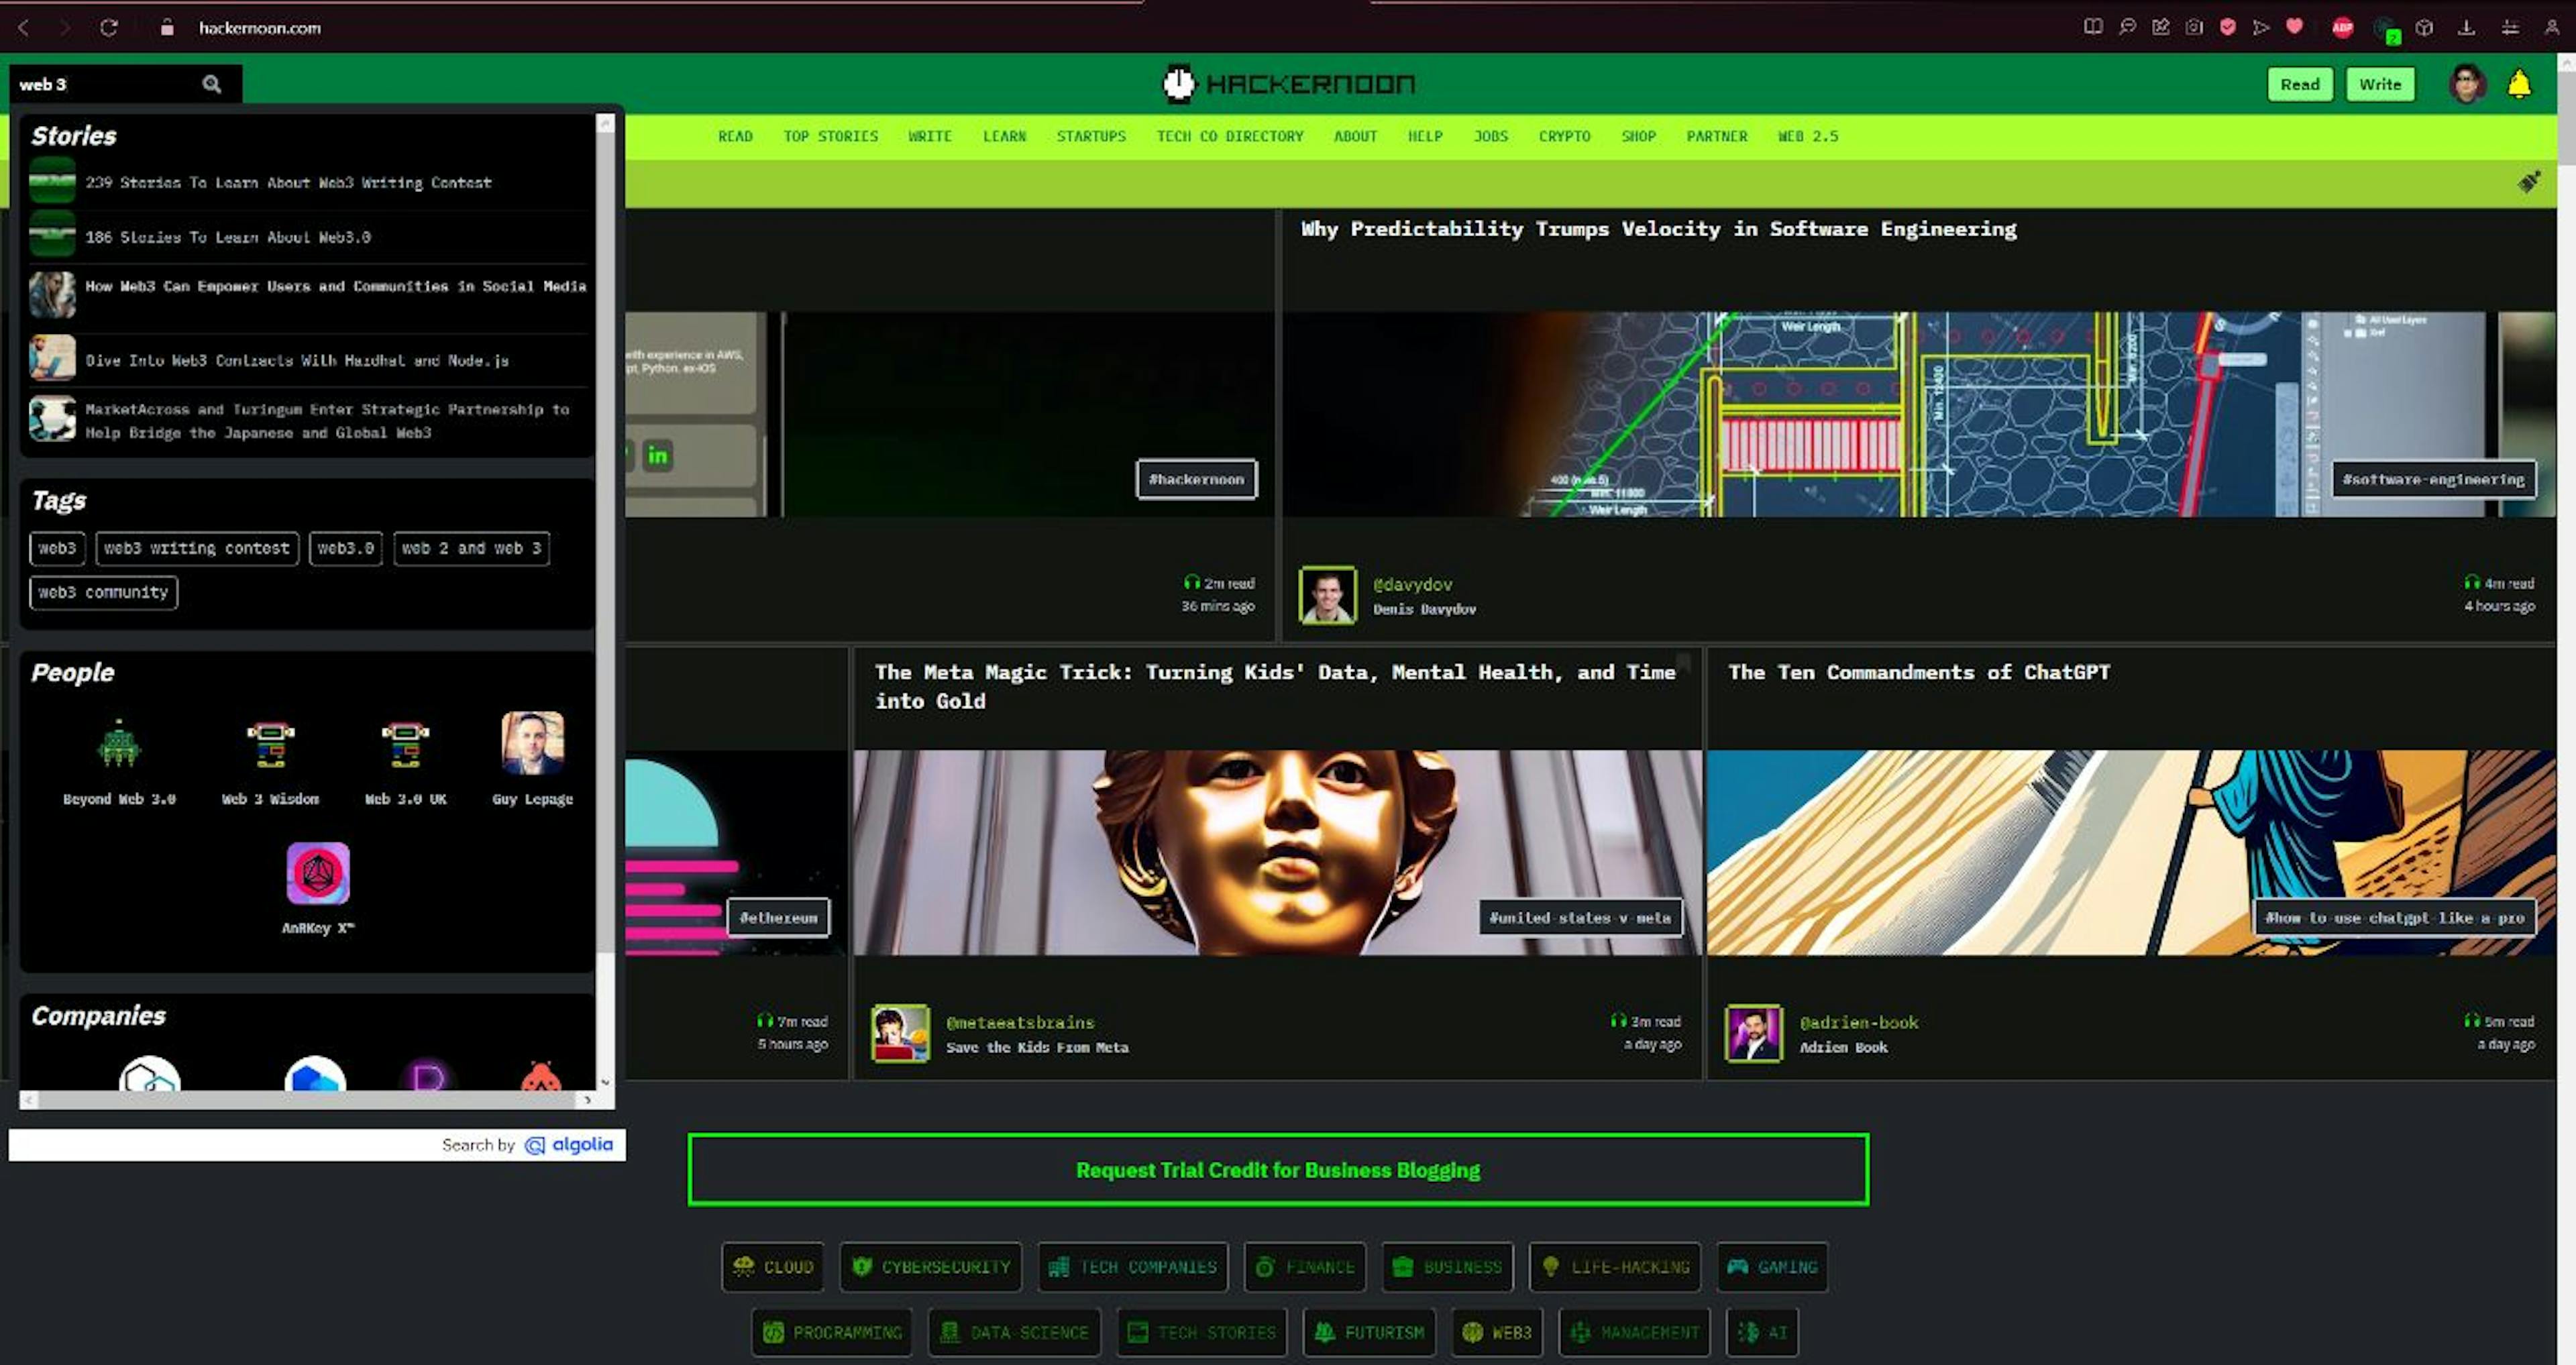This screenshot has width=2576, height=1365.
Task: Select the DATA SCIENCE category button
Action: click(x=1014, y=1332)
